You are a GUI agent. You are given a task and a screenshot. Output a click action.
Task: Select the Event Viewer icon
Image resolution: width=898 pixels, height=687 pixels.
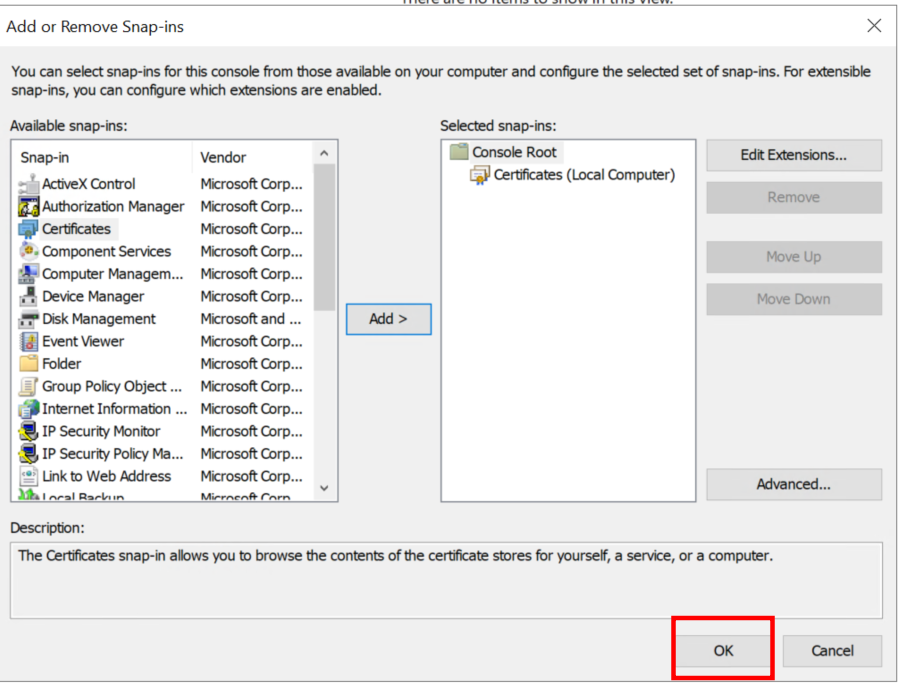28,342
